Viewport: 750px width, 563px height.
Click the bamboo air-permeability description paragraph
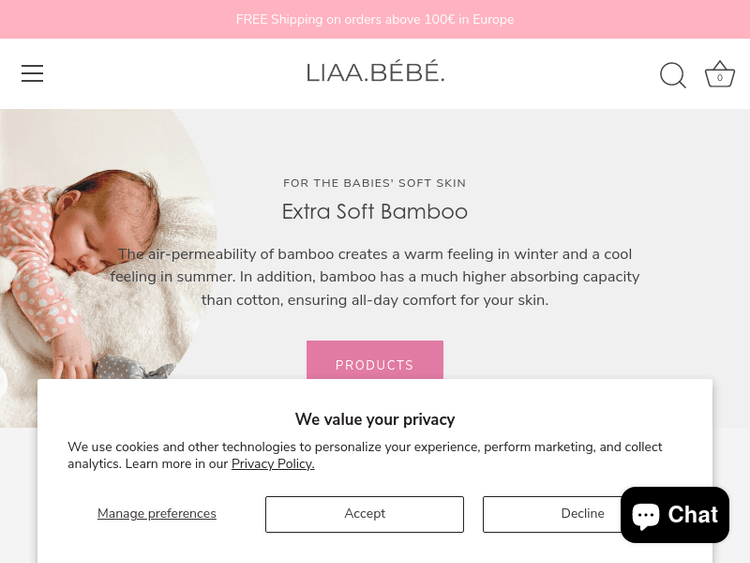[375, 277]
